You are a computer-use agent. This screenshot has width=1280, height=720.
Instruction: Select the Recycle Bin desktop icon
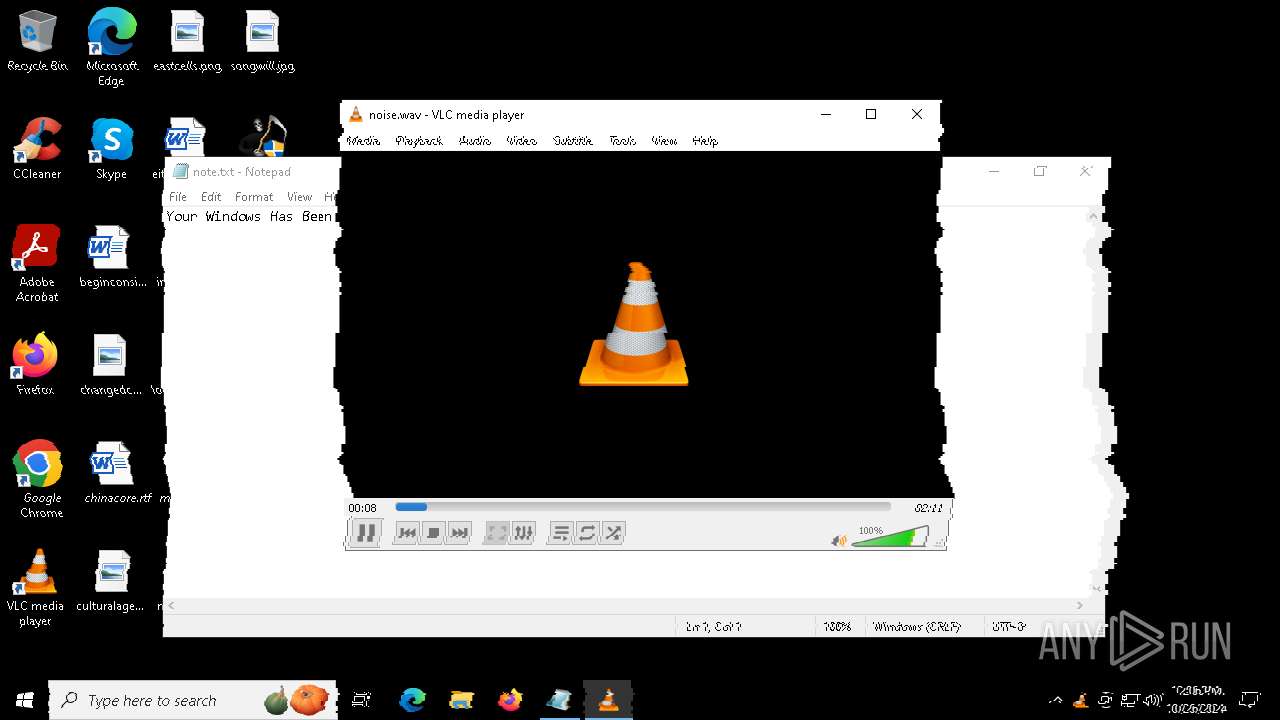[x=37, y=42]
